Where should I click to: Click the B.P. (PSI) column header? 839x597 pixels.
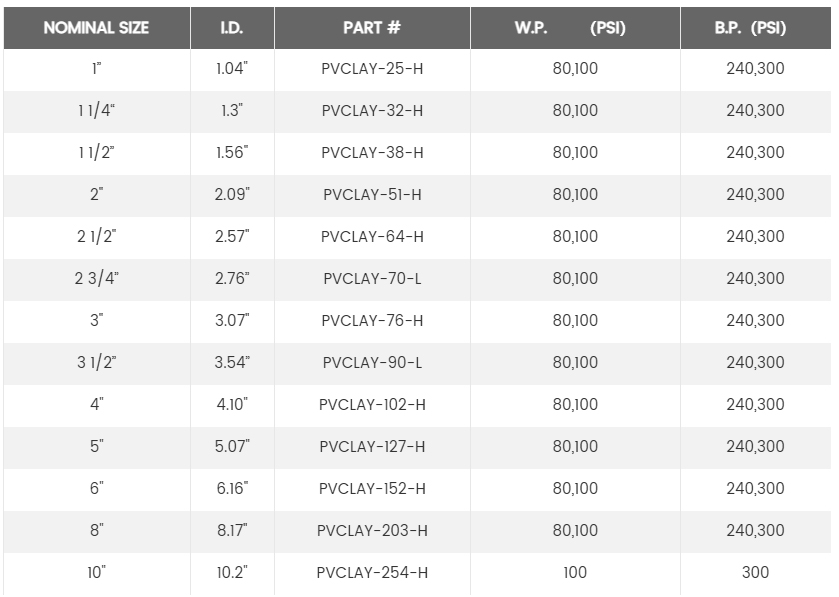pos(756,28)
